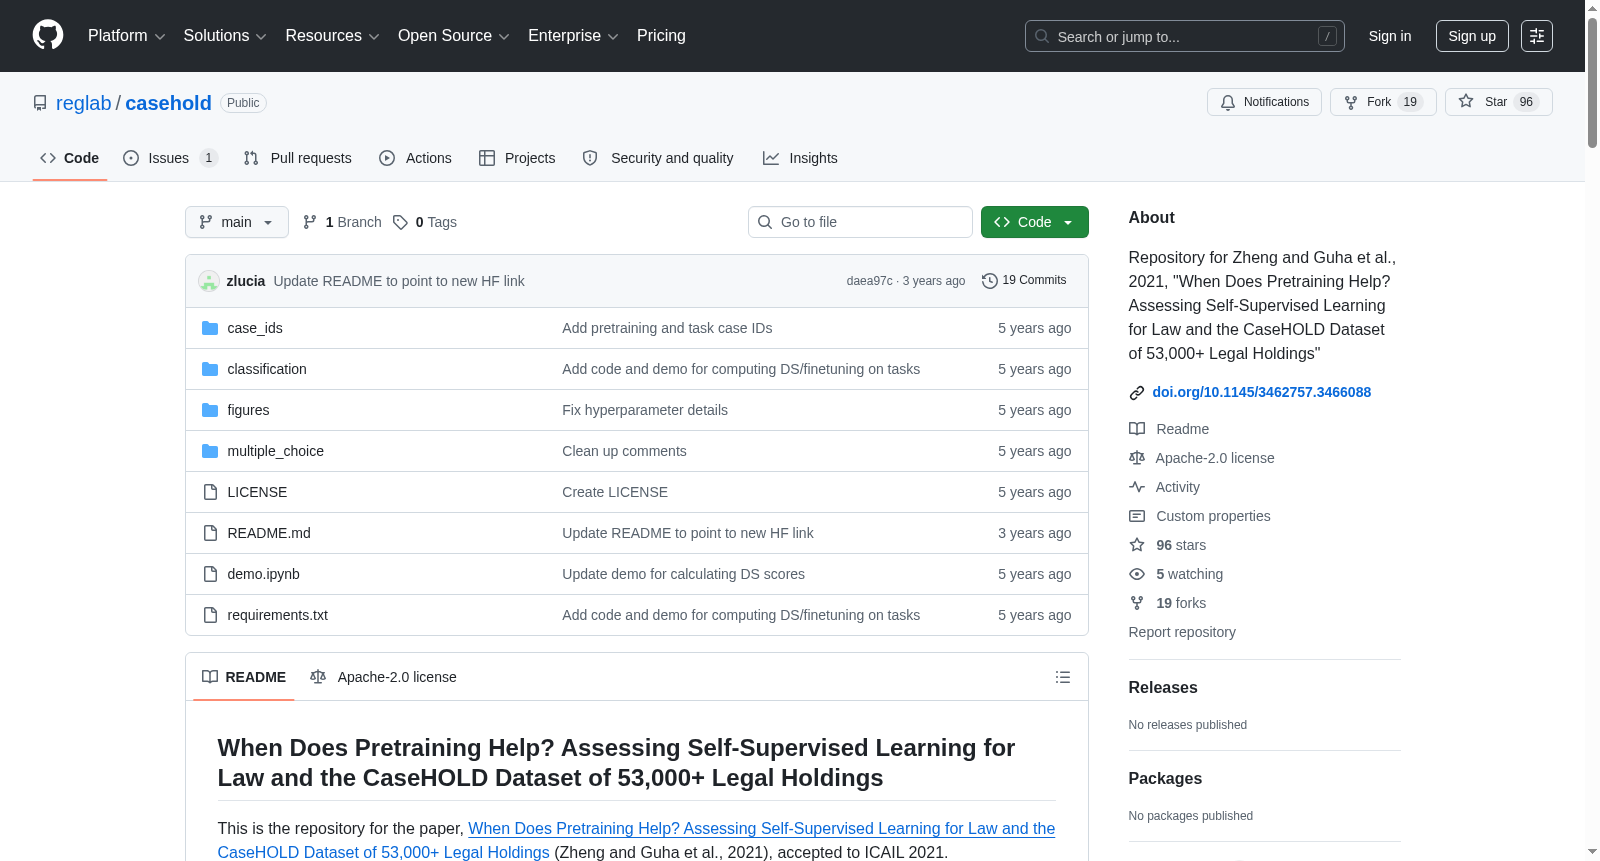Click the zlucia avatar image

click(209, 281)
